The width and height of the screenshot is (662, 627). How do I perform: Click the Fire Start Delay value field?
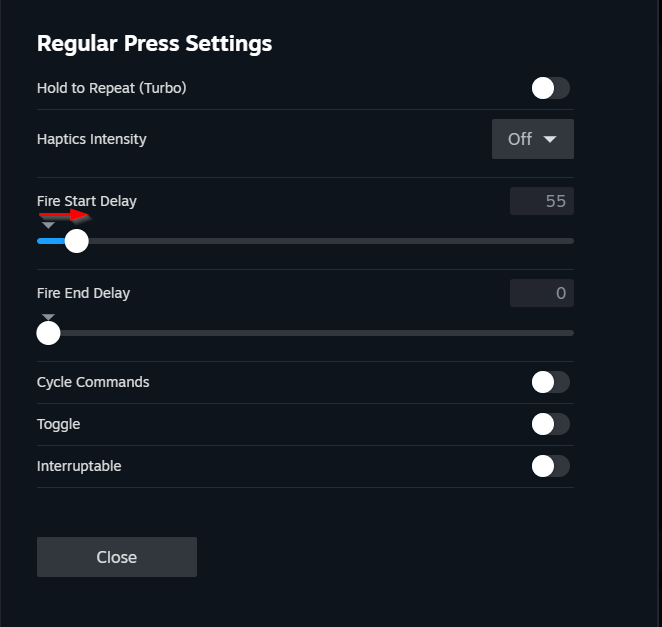tap(541, 201)
